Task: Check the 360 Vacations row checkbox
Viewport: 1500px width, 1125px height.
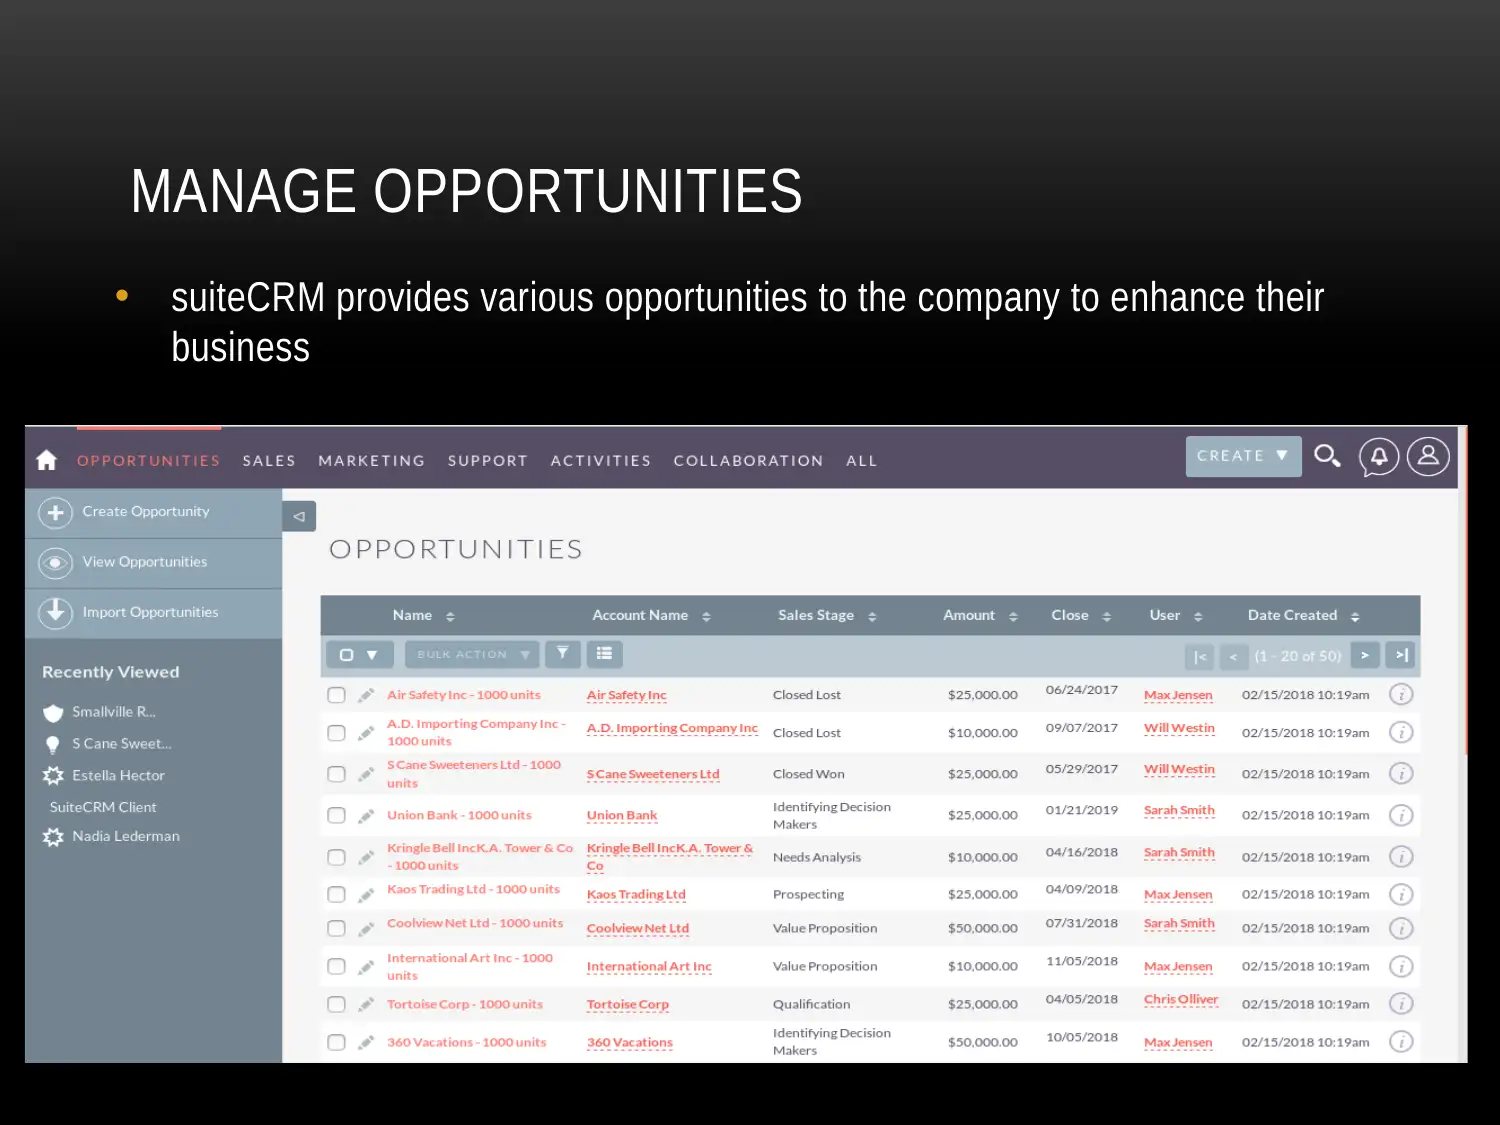Action: (x=336, y=1042)
